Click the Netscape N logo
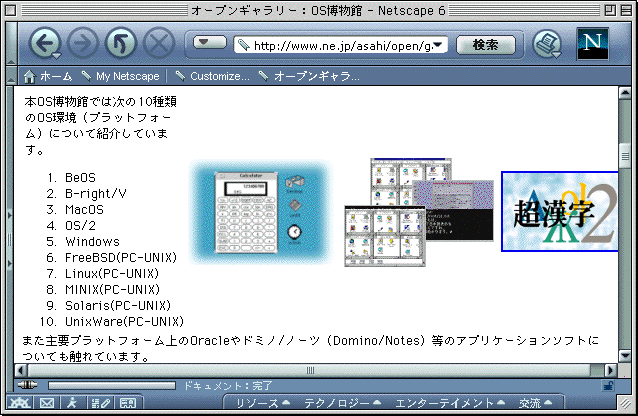The height and width of the screenshot is (416, 638). point(592,43)
